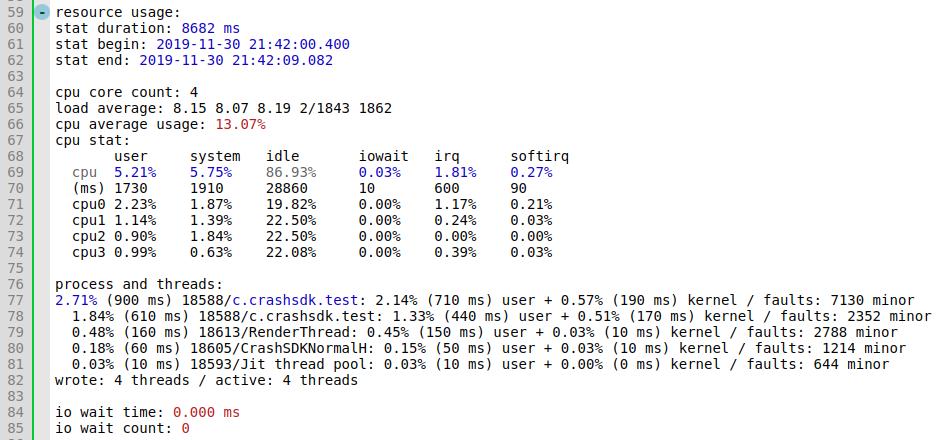Click the io wait time value 0.000
Screen dimensions: 942x440
click(x=194, y=412)
